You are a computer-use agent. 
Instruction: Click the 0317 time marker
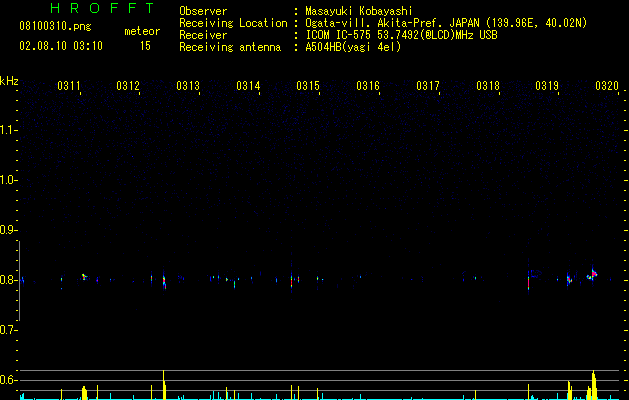pyautogui.click(x=428, y=86)
